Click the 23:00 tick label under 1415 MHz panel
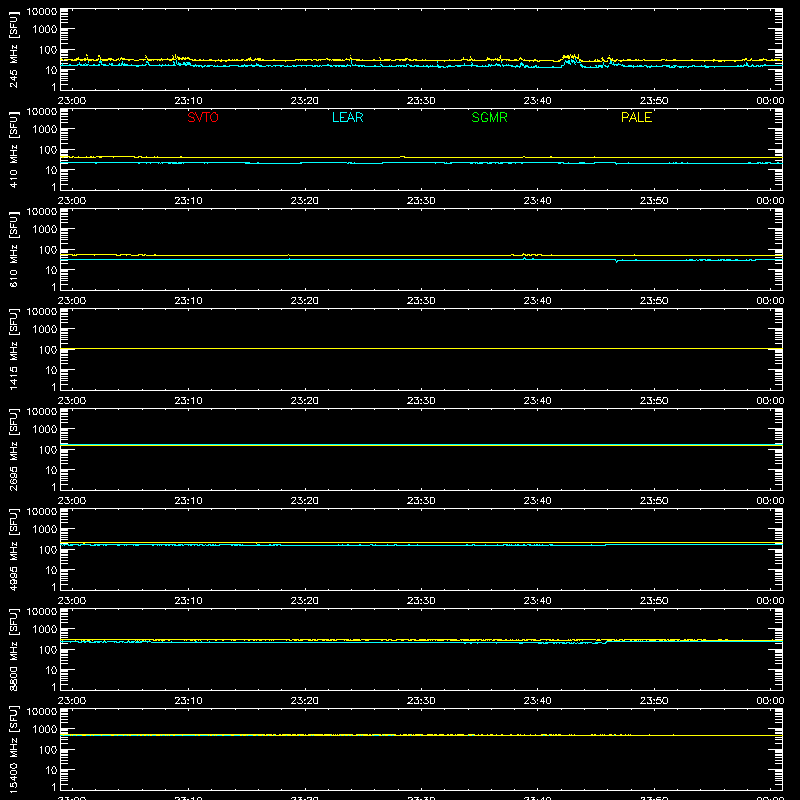 pos(72,401)
